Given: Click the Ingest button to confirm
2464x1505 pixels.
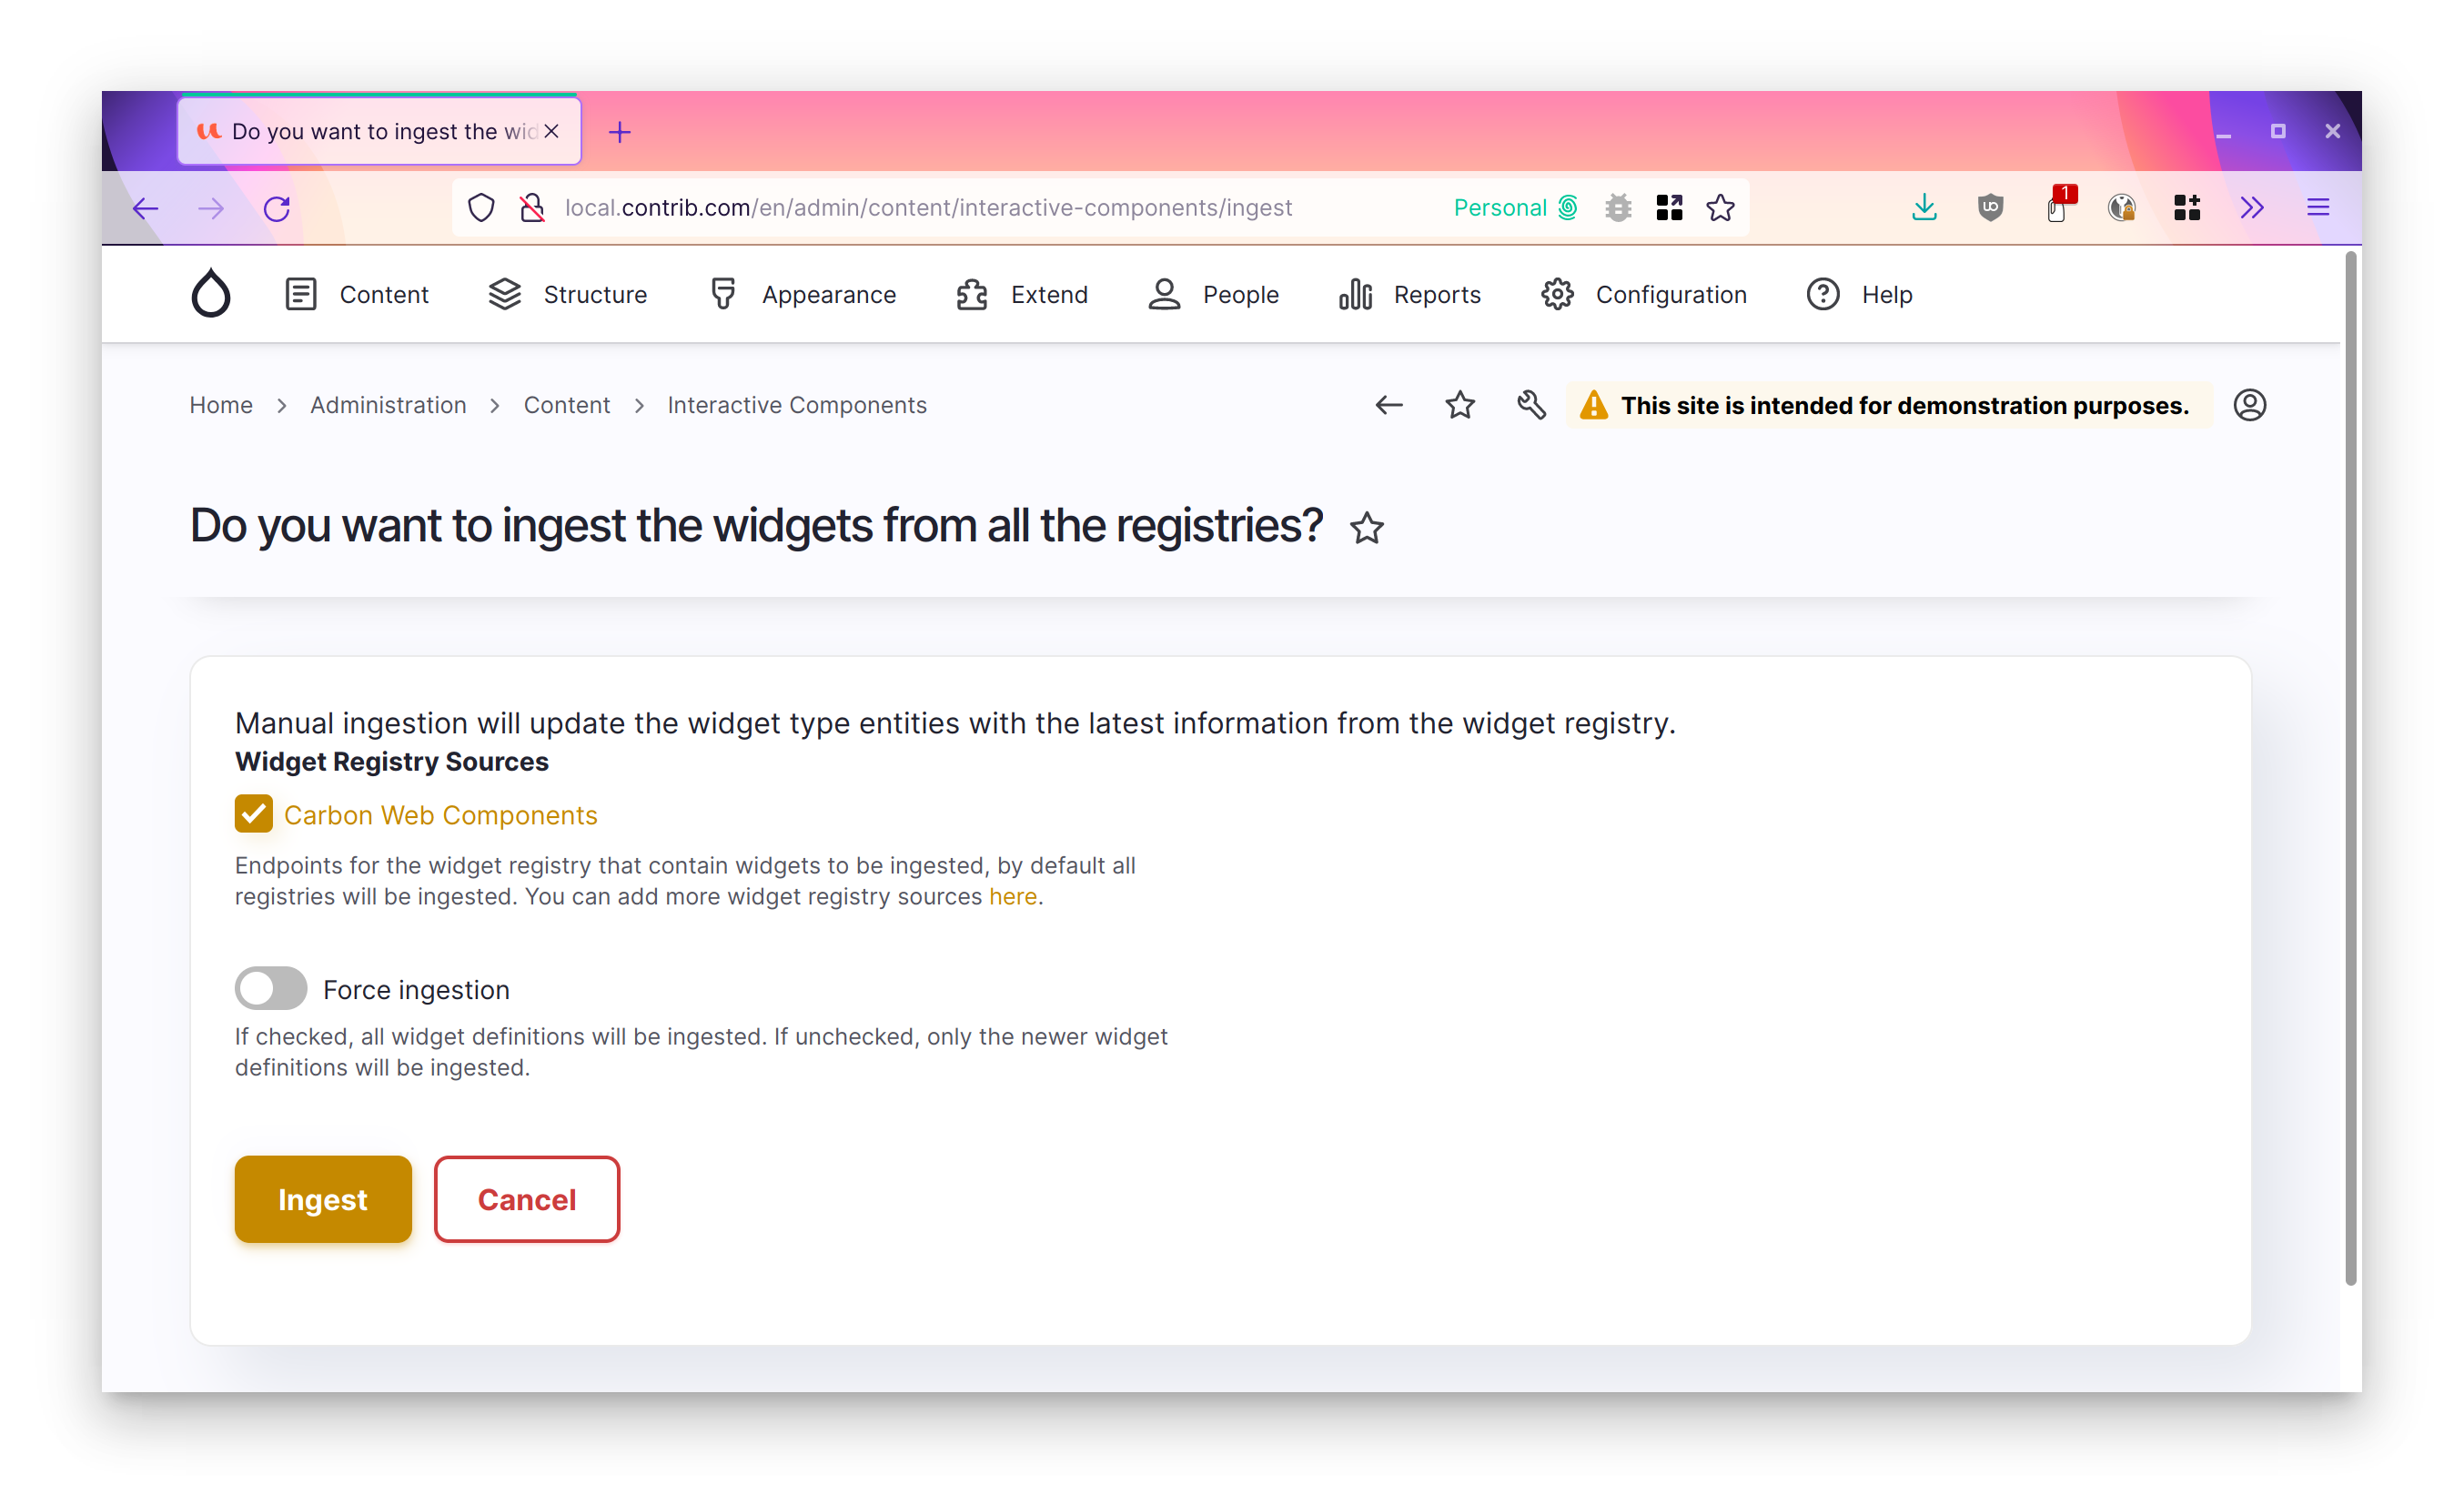Looking at the screenshot, I should [322, 1198].
